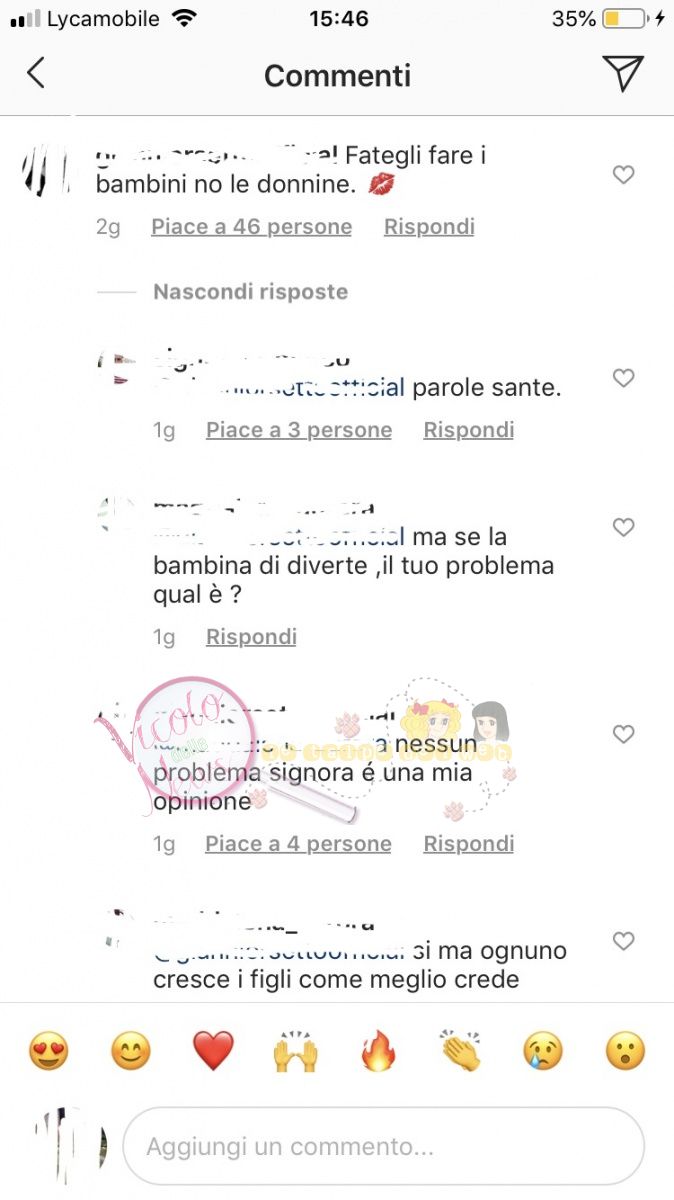Reply to the 'parole sante' comment
This screenshot has height=1200, width=674.
pos(468,430)
